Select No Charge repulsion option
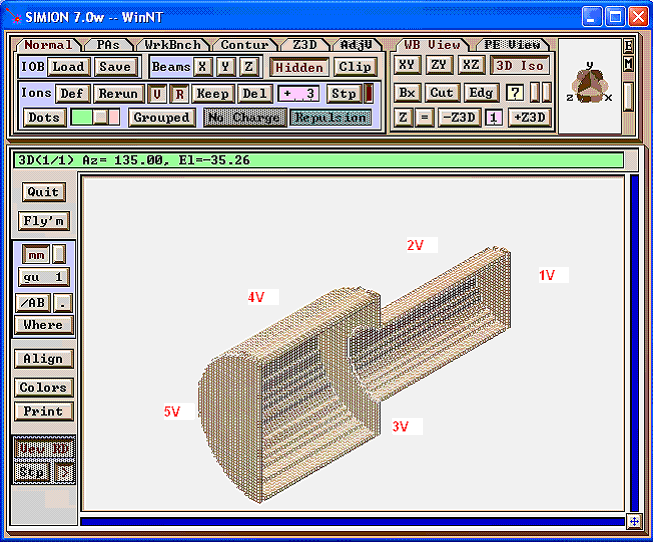The height and width of the screenshot is (542, 653). tap(244, 118)
